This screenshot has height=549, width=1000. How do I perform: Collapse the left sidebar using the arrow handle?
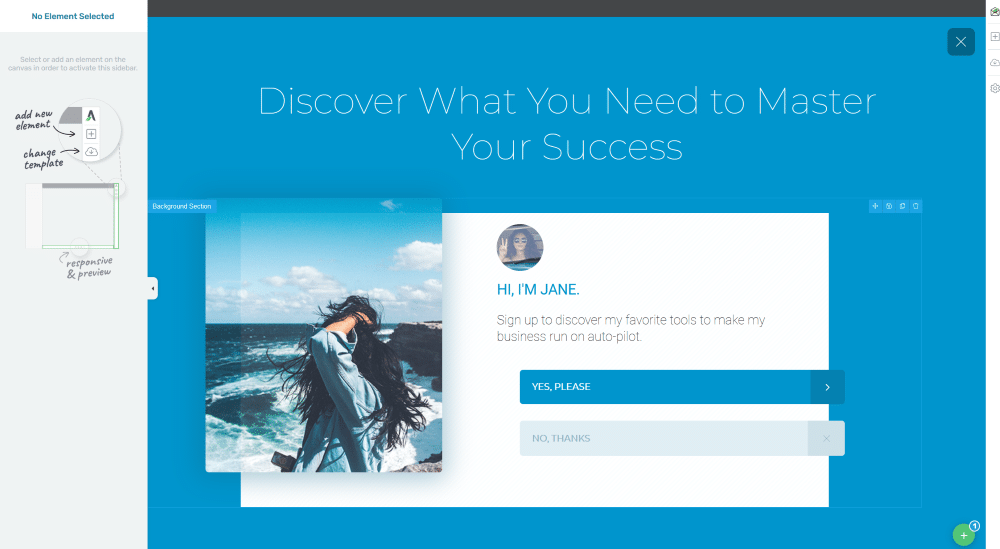click(152, 288)
